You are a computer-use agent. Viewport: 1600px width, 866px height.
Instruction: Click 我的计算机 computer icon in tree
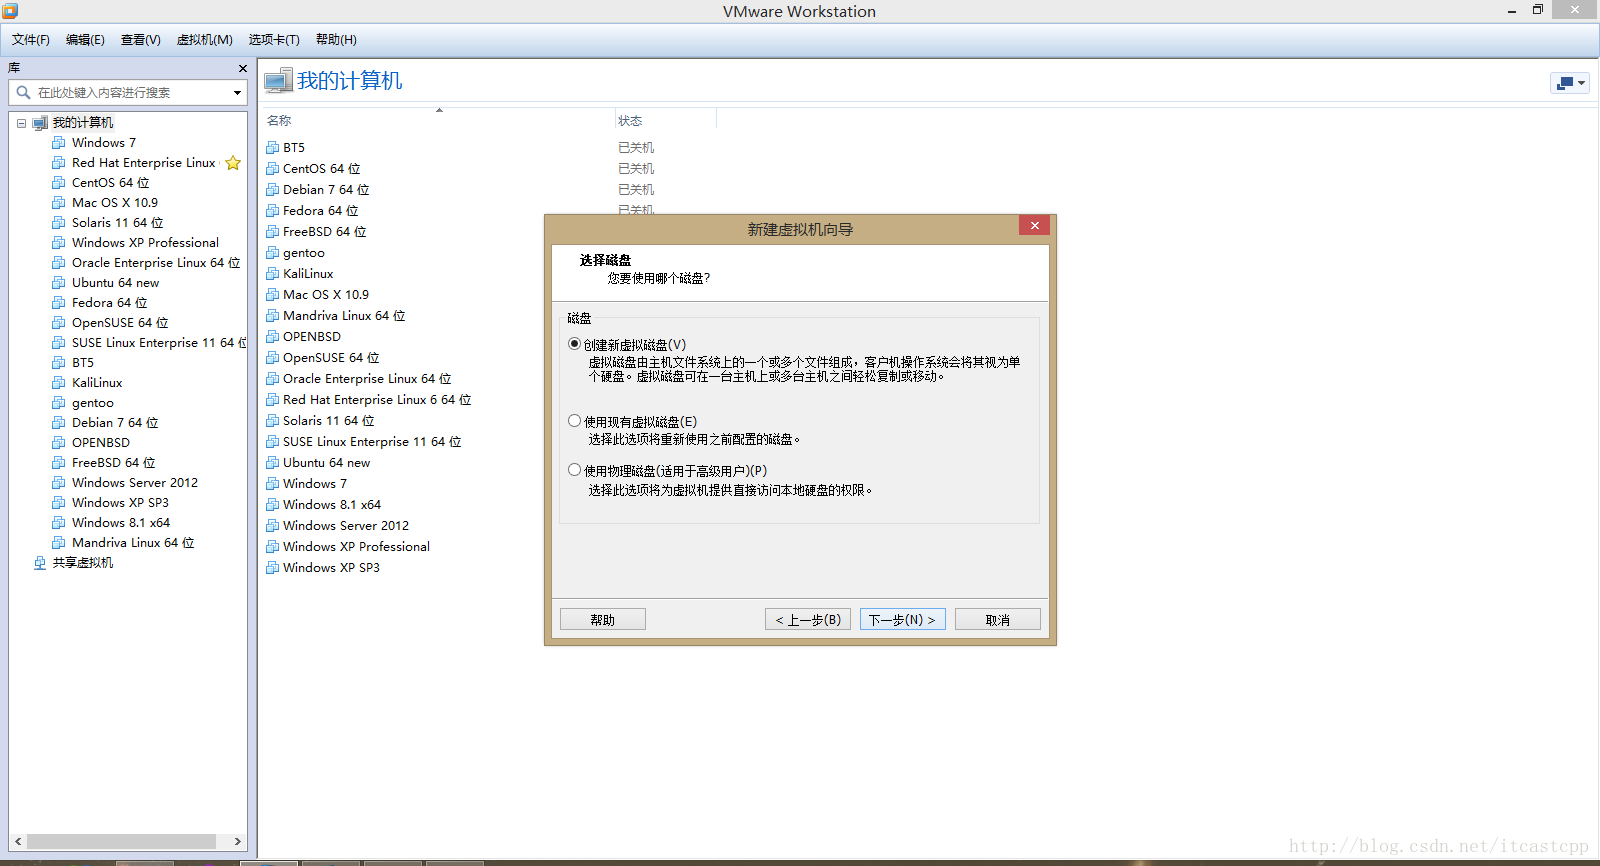click(40, 123)
